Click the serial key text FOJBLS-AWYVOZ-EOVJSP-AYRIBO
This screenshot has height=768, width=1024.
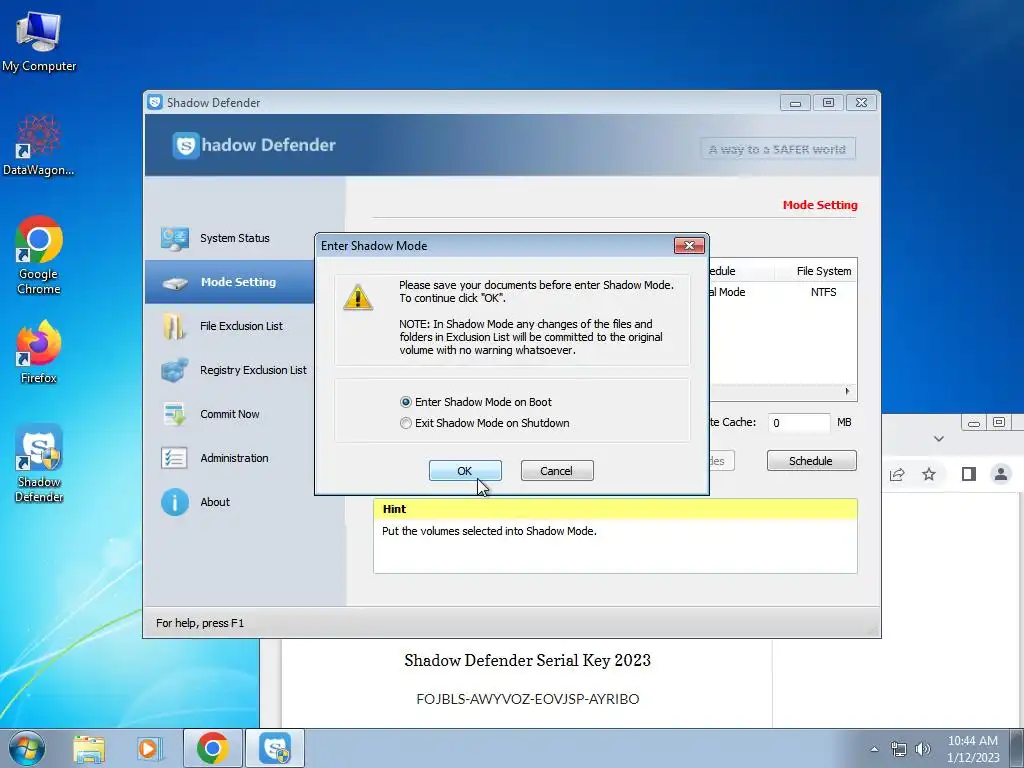[528, 699]
